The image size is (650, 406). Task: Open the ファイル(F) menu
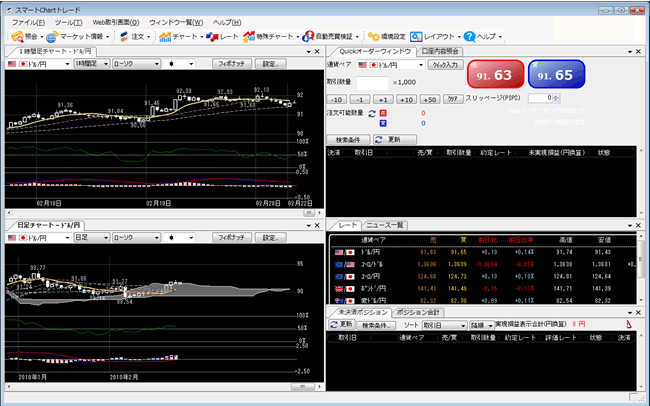(28, 22)
